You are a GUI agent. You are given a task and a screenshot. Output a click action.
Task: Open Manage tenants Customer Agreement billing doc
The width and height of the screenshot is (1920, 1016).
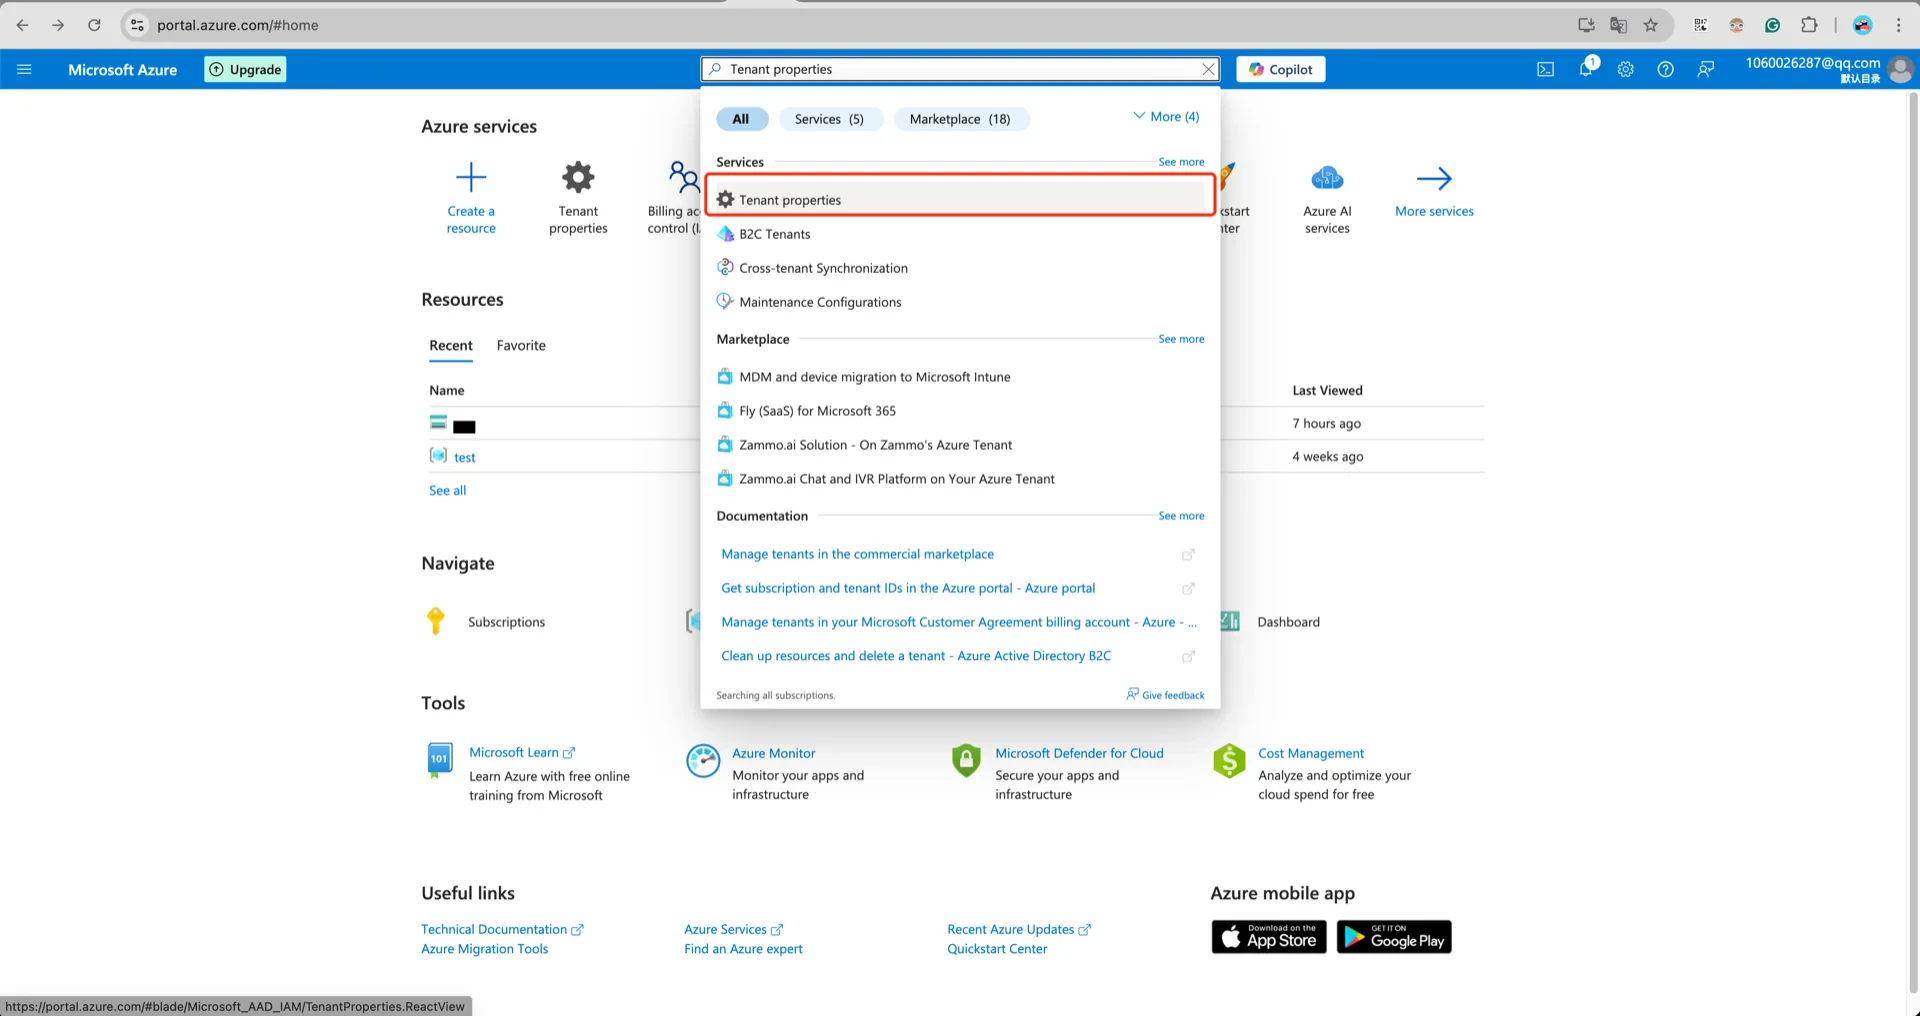(x=958, y=622)
